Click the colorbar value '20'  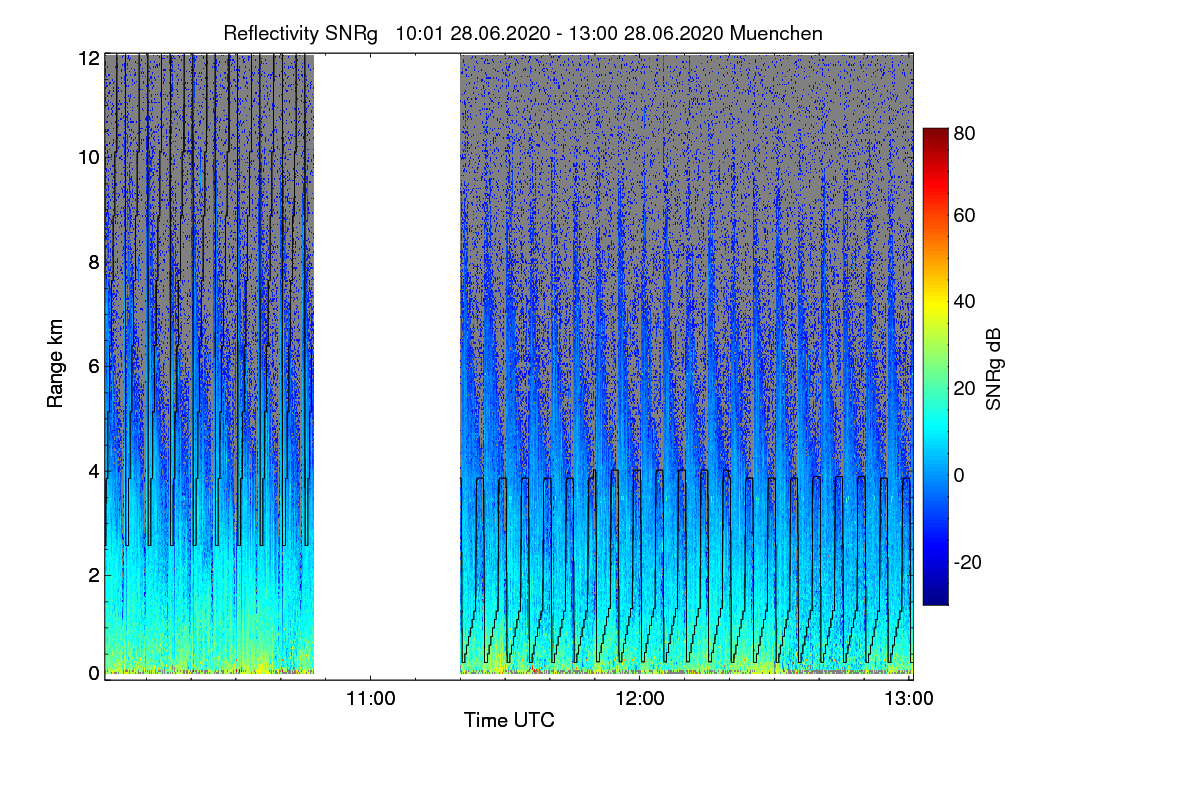[x=965, y=388]
